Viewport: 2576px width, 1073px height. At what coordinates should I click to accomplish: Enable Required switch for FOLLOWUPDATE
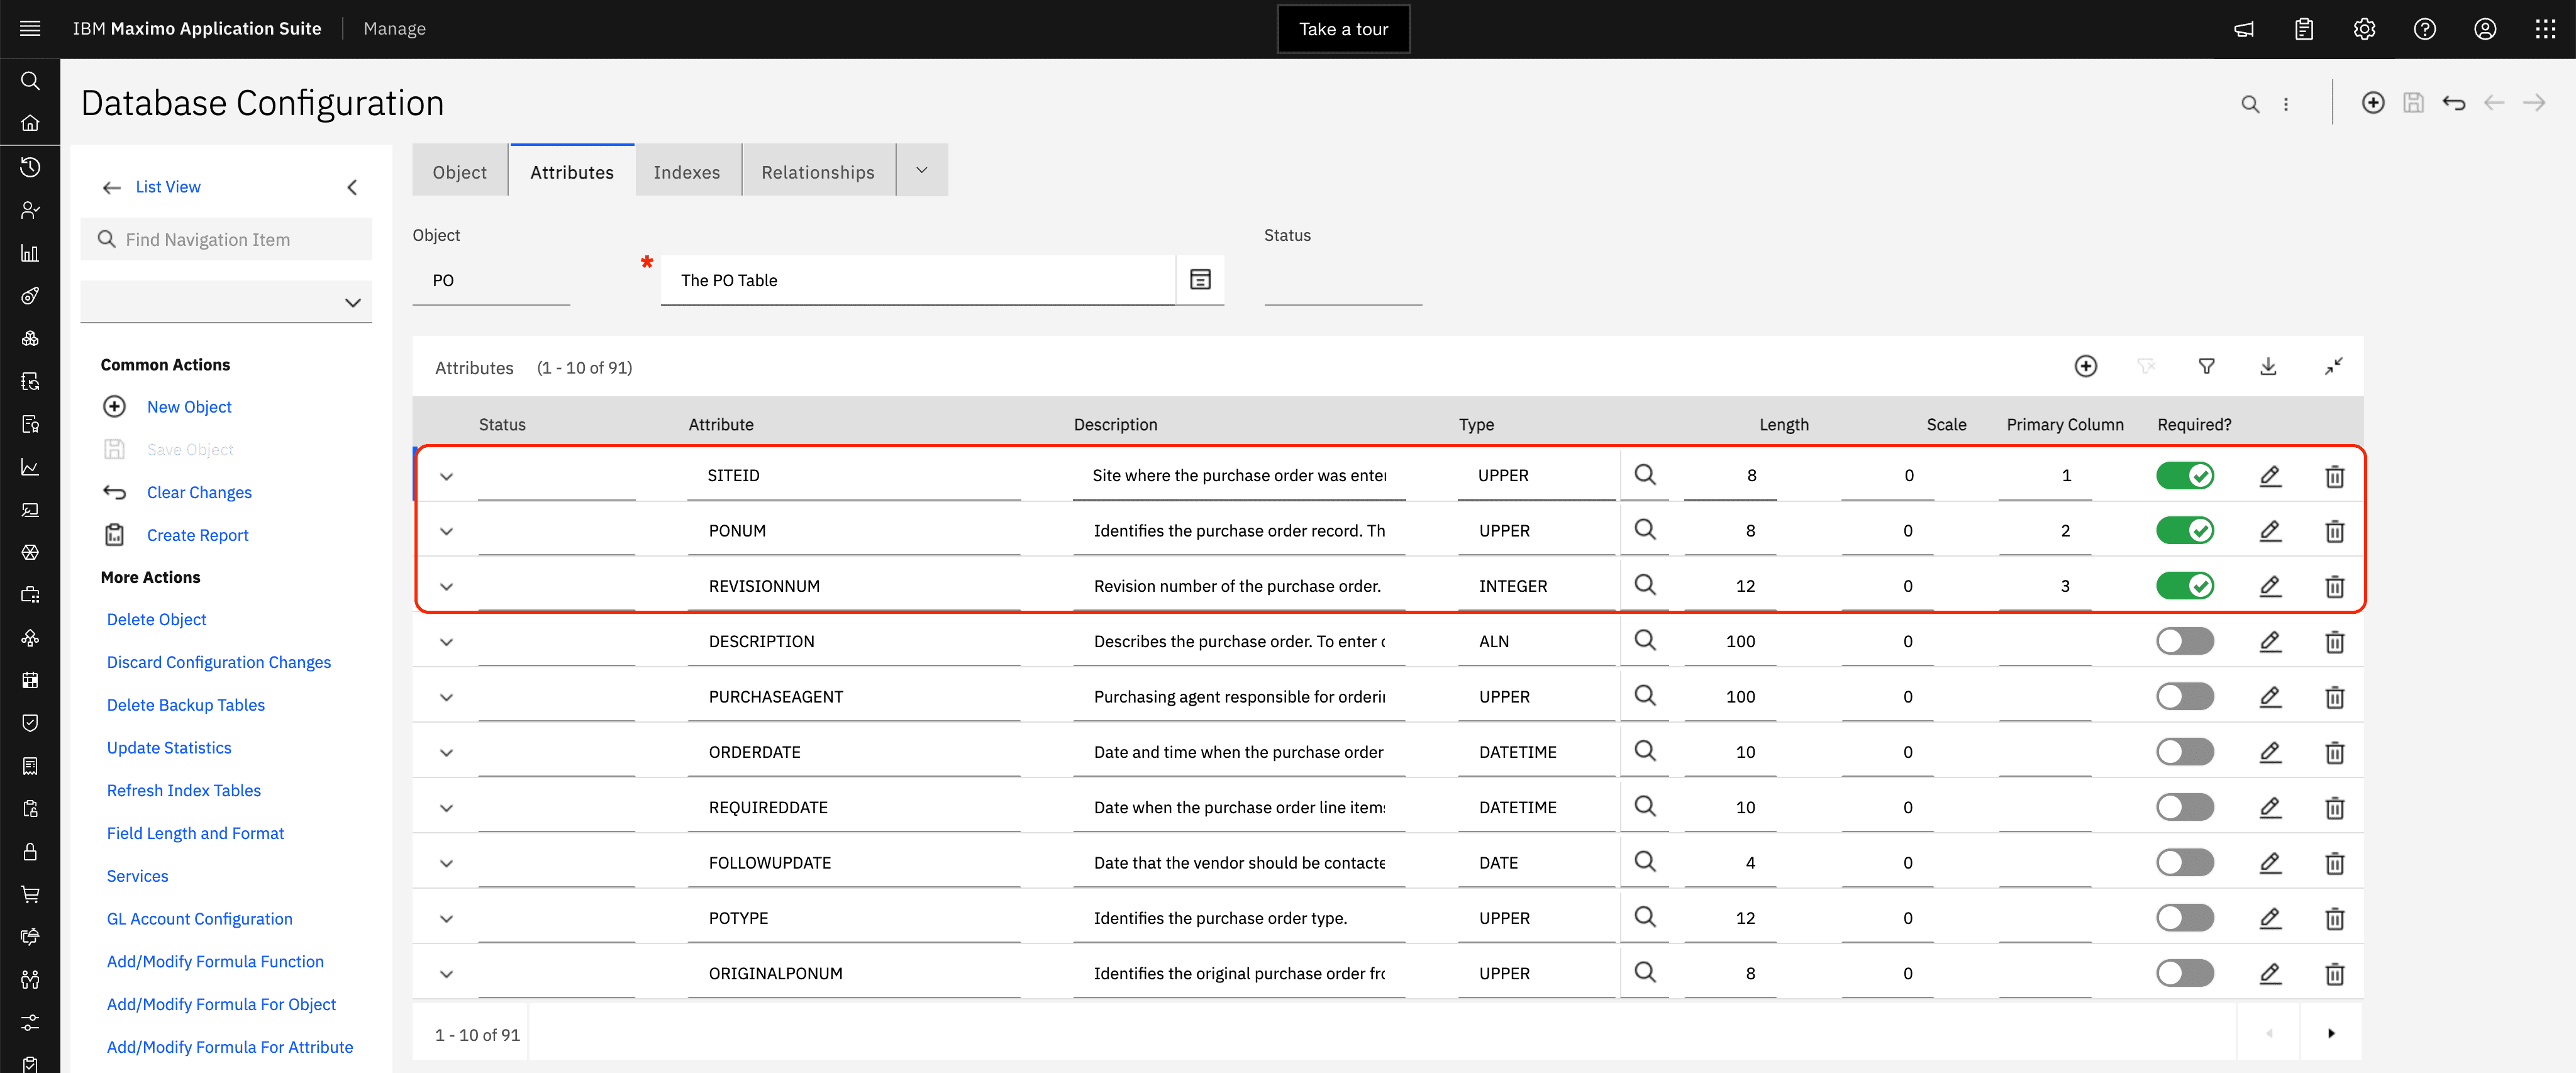click(x=2184, y=862)
